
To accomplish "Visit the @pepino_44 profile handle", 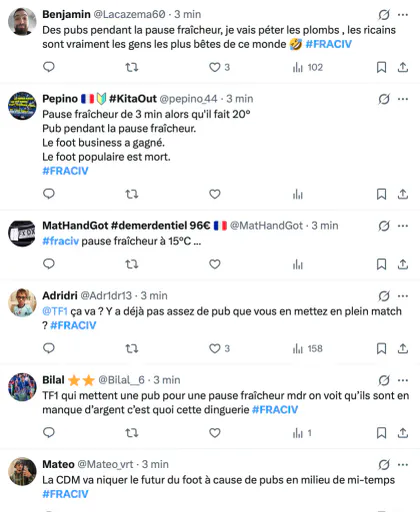I will click(x=188, y=99).
